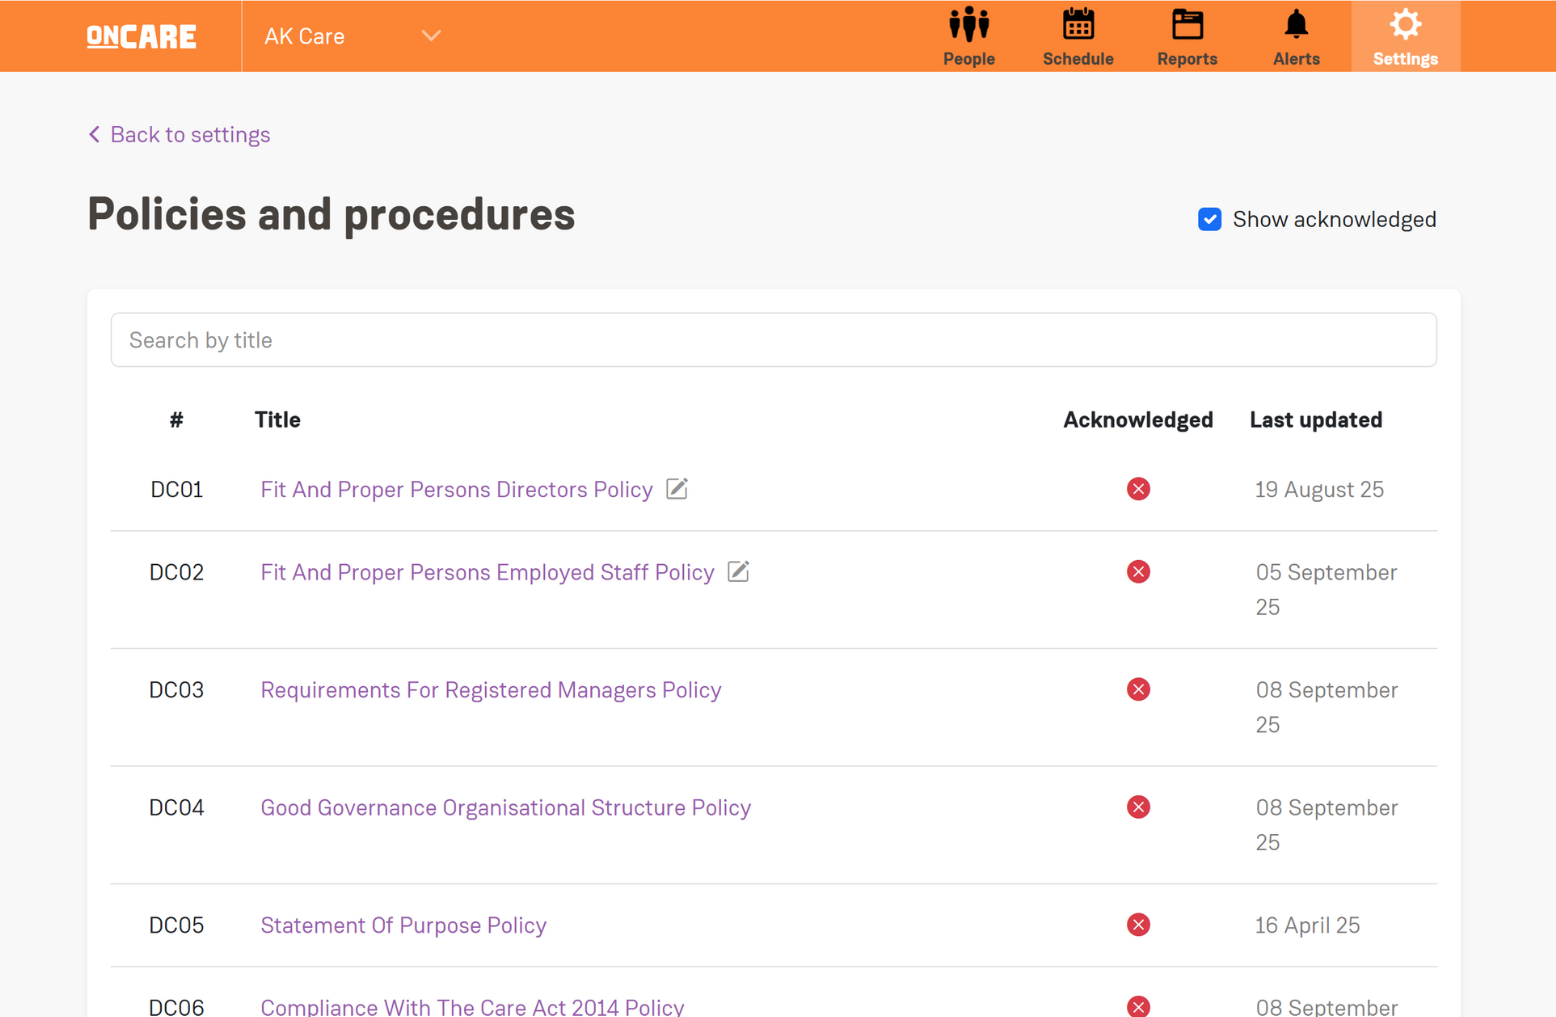Open Requirements For Registered Managers Policy
The height and width of the screenshot is (1017, 1556).
pos(490,690)
